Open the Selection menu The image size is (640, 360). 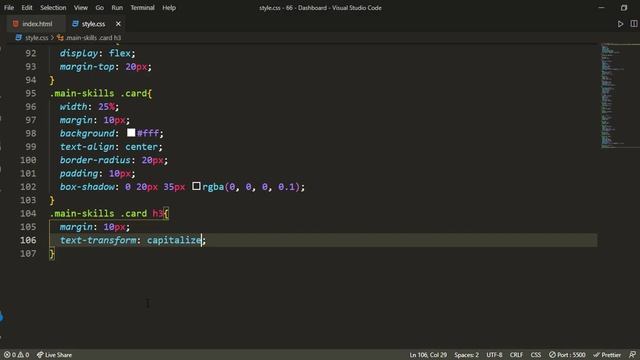(x=53, y=8)
